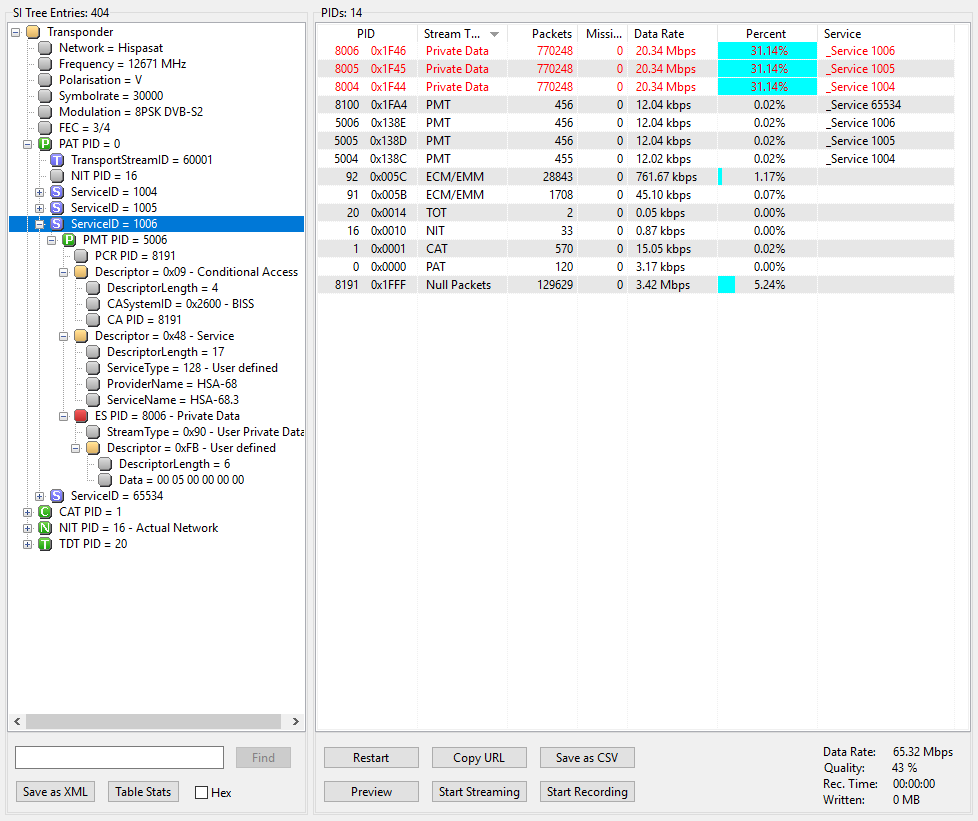Toggle the Hex checkbox
Image resolution: width=978 pixels, height=821 pixels.
[x=201, y=792]
